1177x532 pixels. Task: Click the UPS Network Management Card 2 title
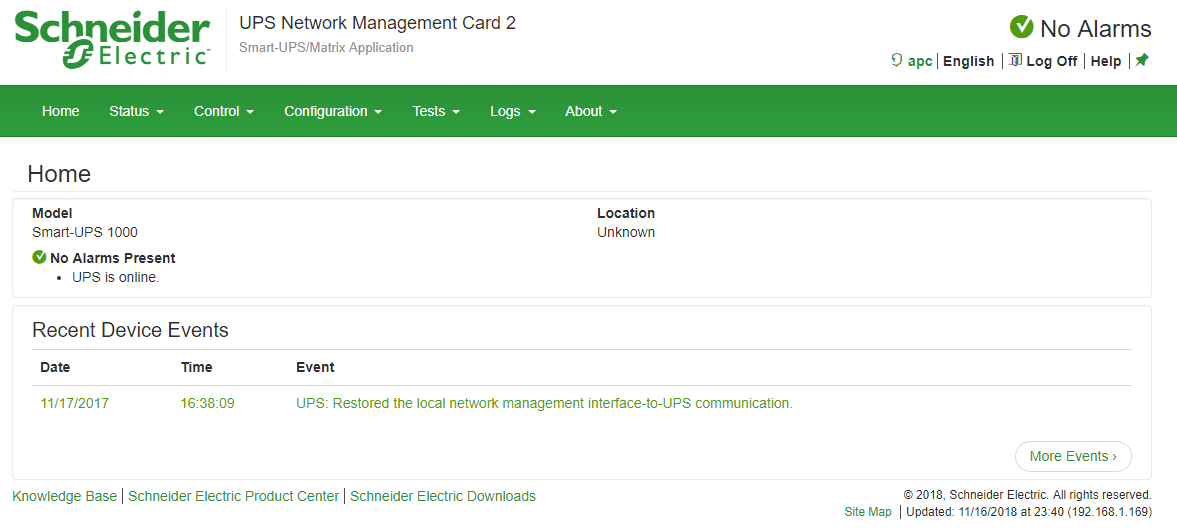[x=378, y=23]
